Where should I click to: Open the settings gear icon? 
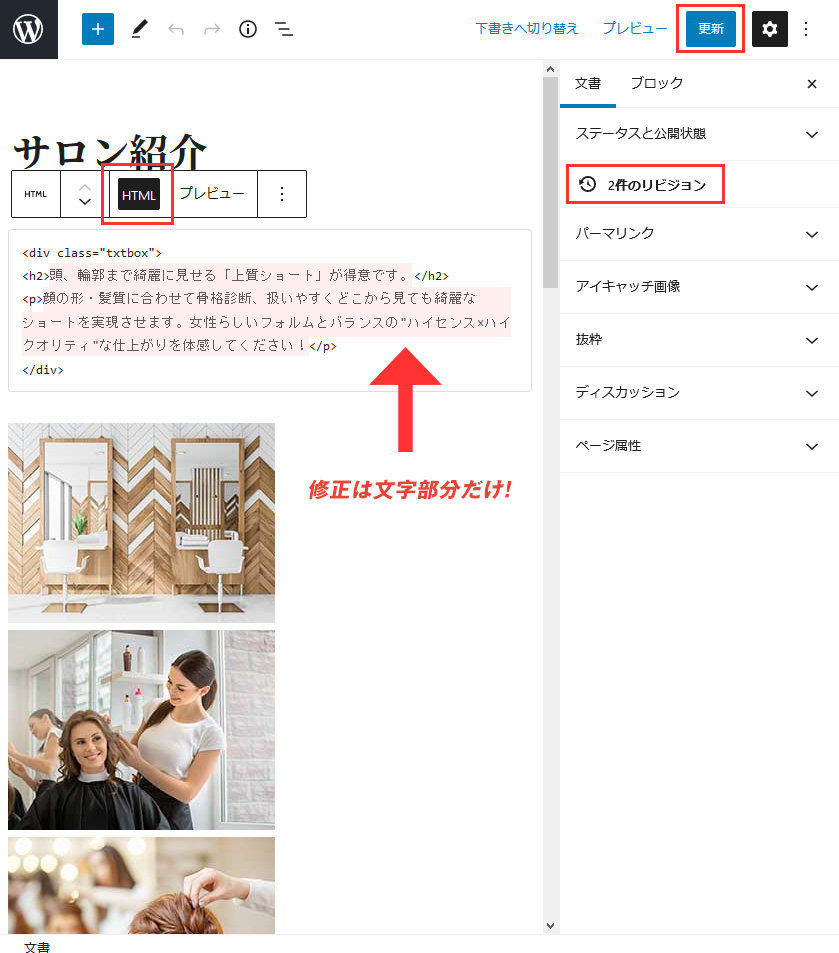click(769, 29)
